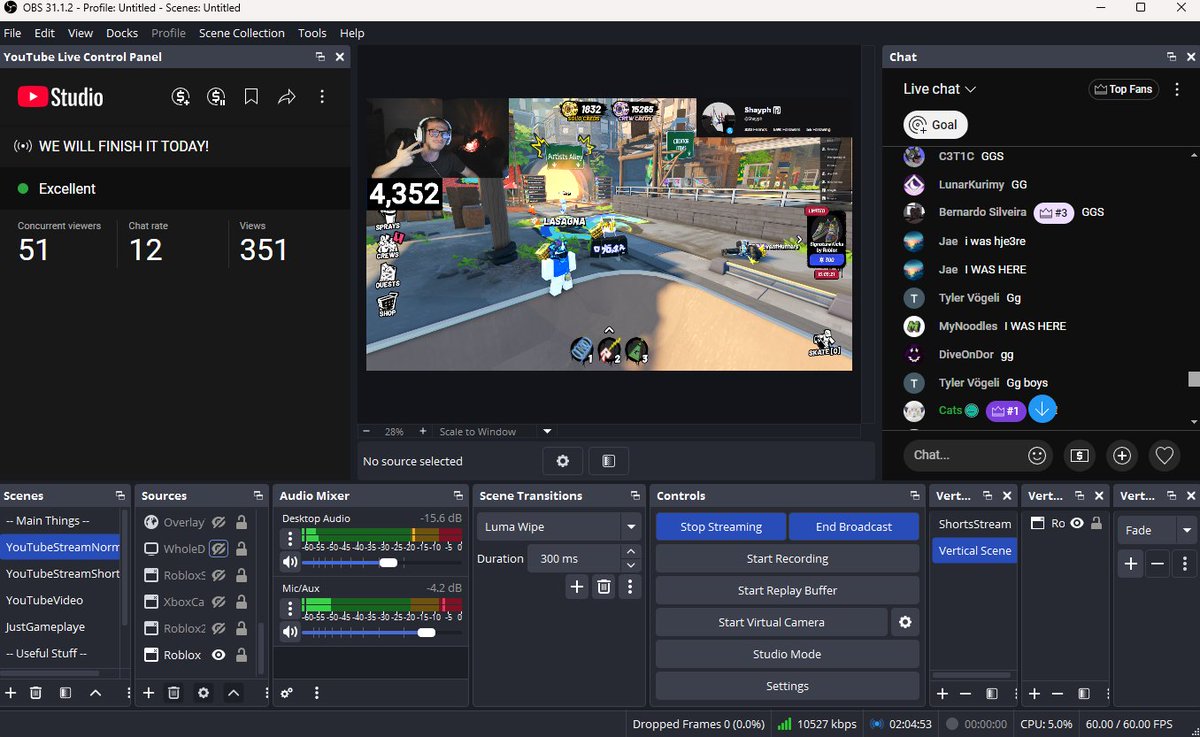The image size is (1200, 737).
Task: Open the Docks menu
Action: 121,33
